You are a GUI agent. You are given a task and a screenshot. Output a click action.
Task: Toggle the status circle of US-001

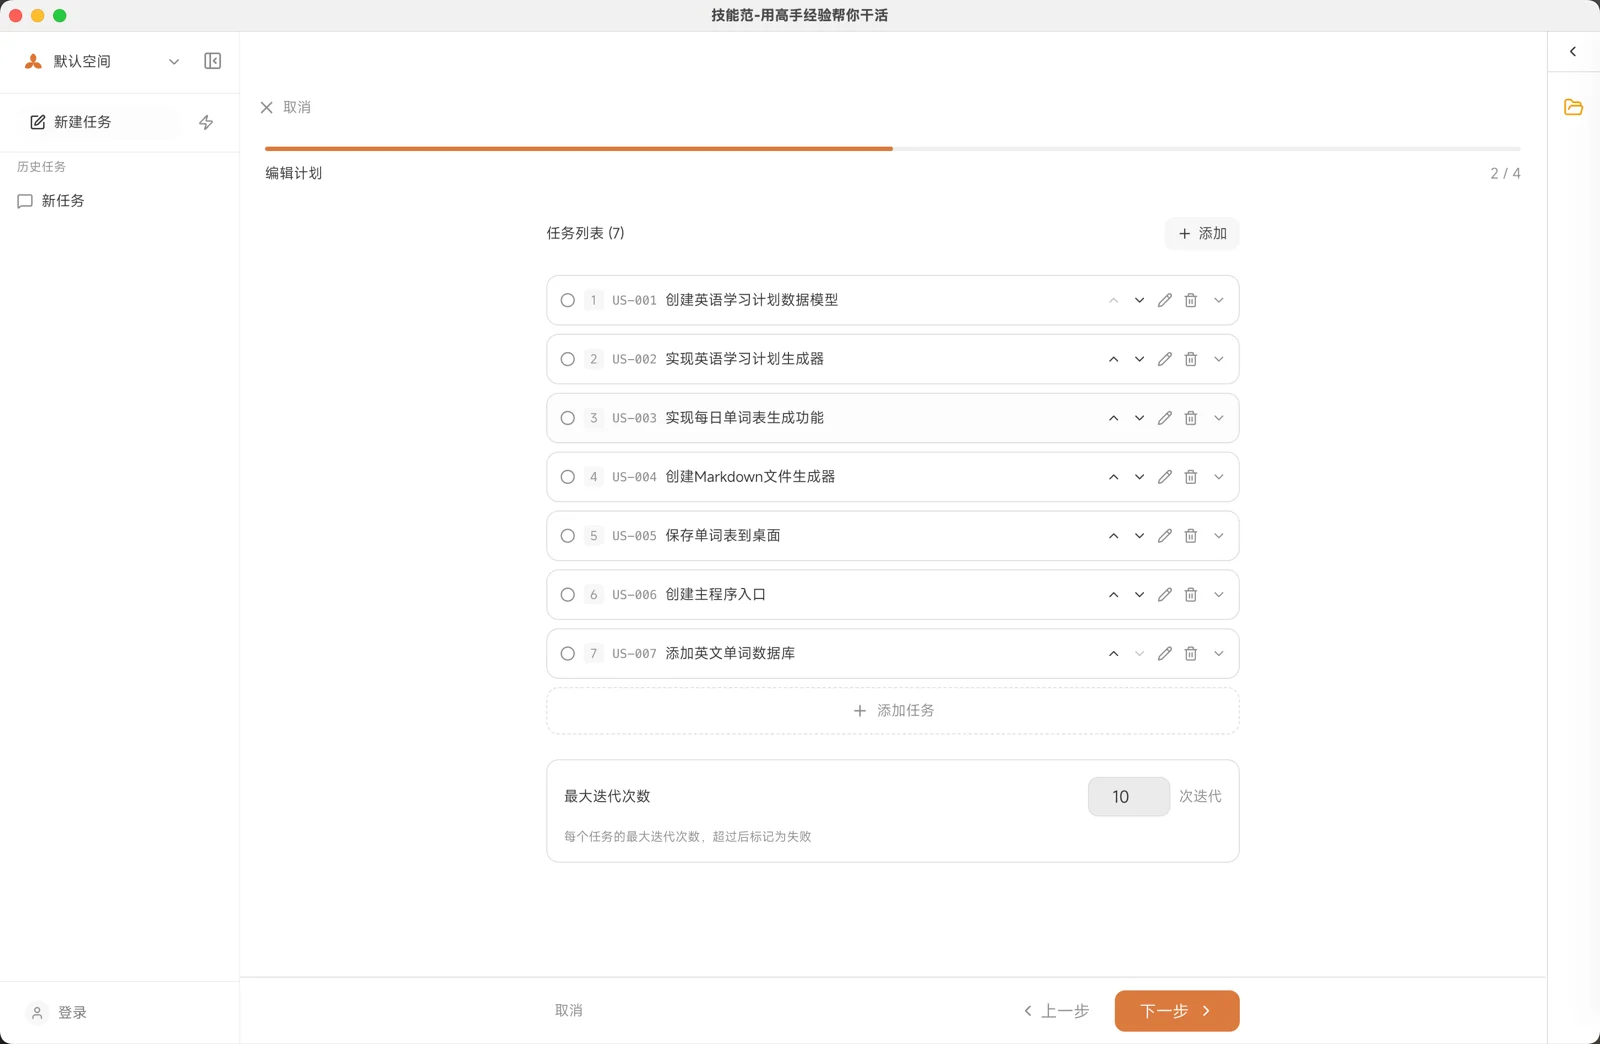pyautogui.click(x=568, y=300)
